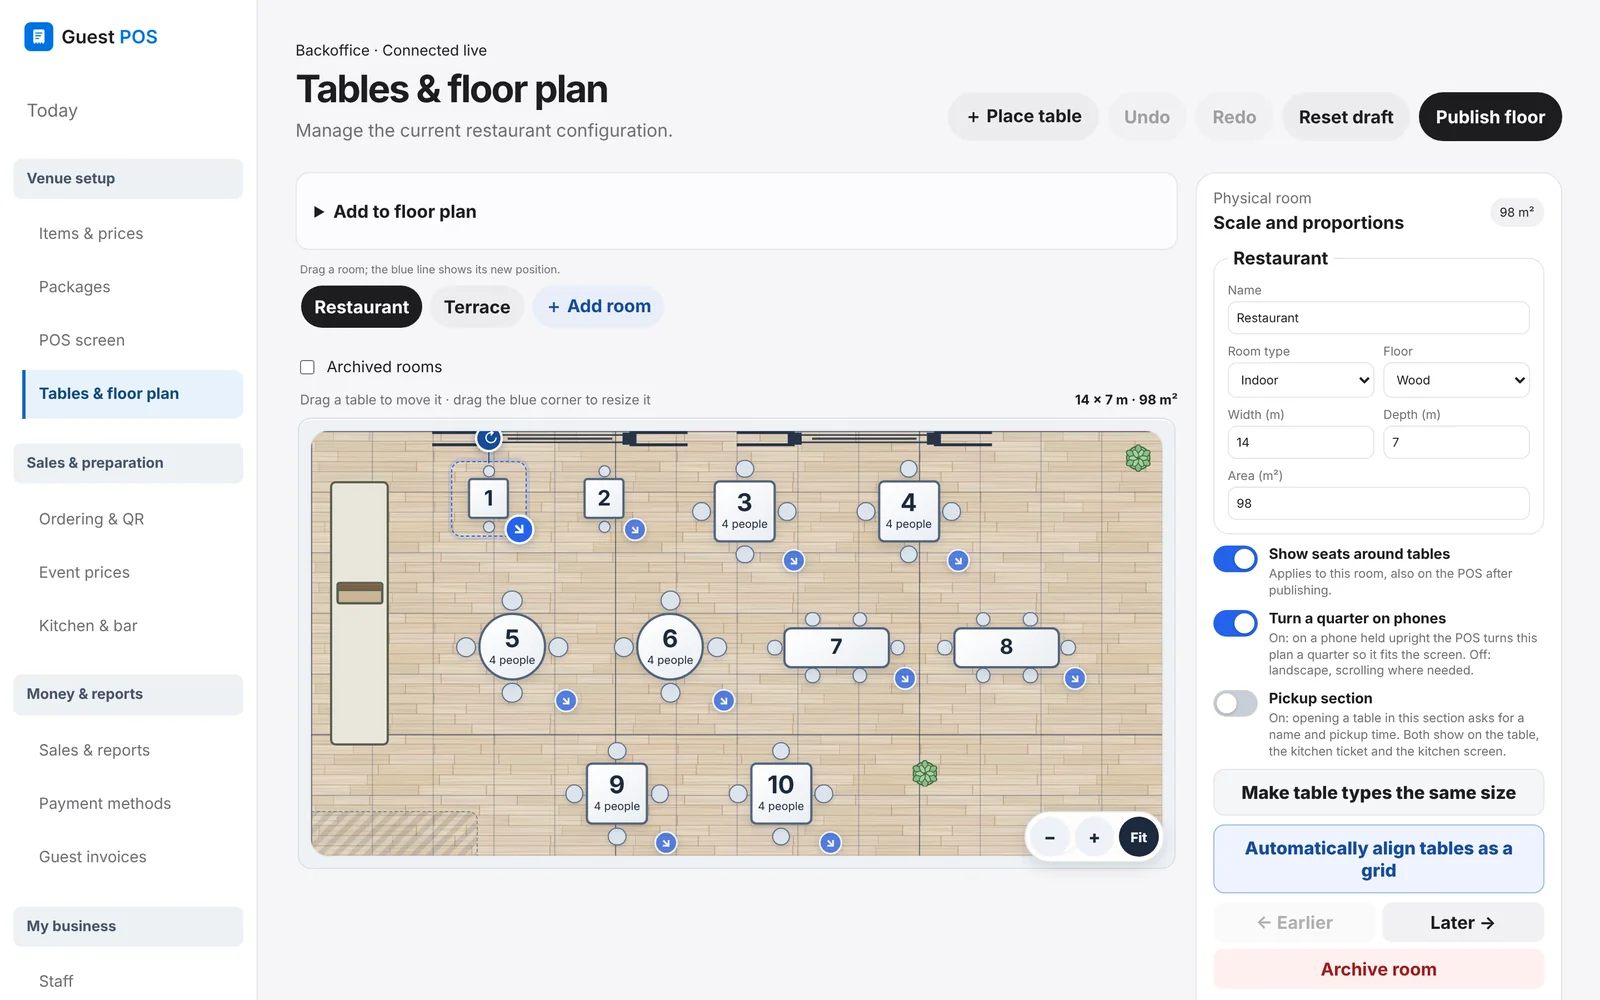
Task: Switch to the Terrace room tab
Action: [477, 307]
